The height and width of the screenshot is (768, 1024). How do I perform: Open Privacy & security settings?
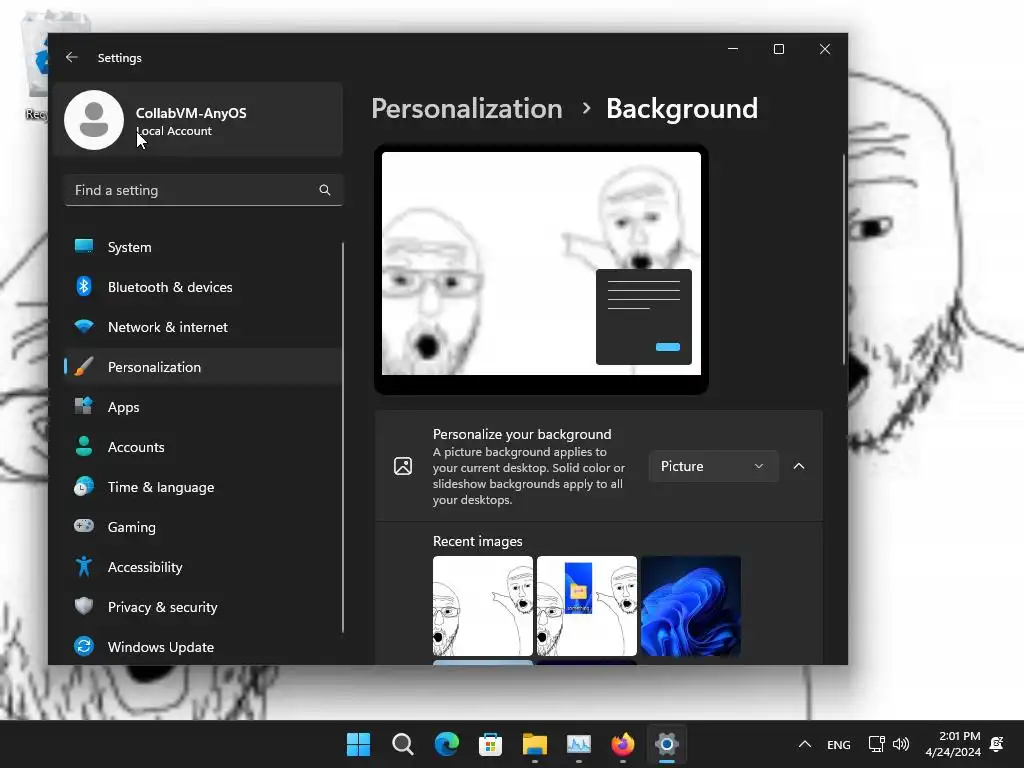click(x=202, y=607)
